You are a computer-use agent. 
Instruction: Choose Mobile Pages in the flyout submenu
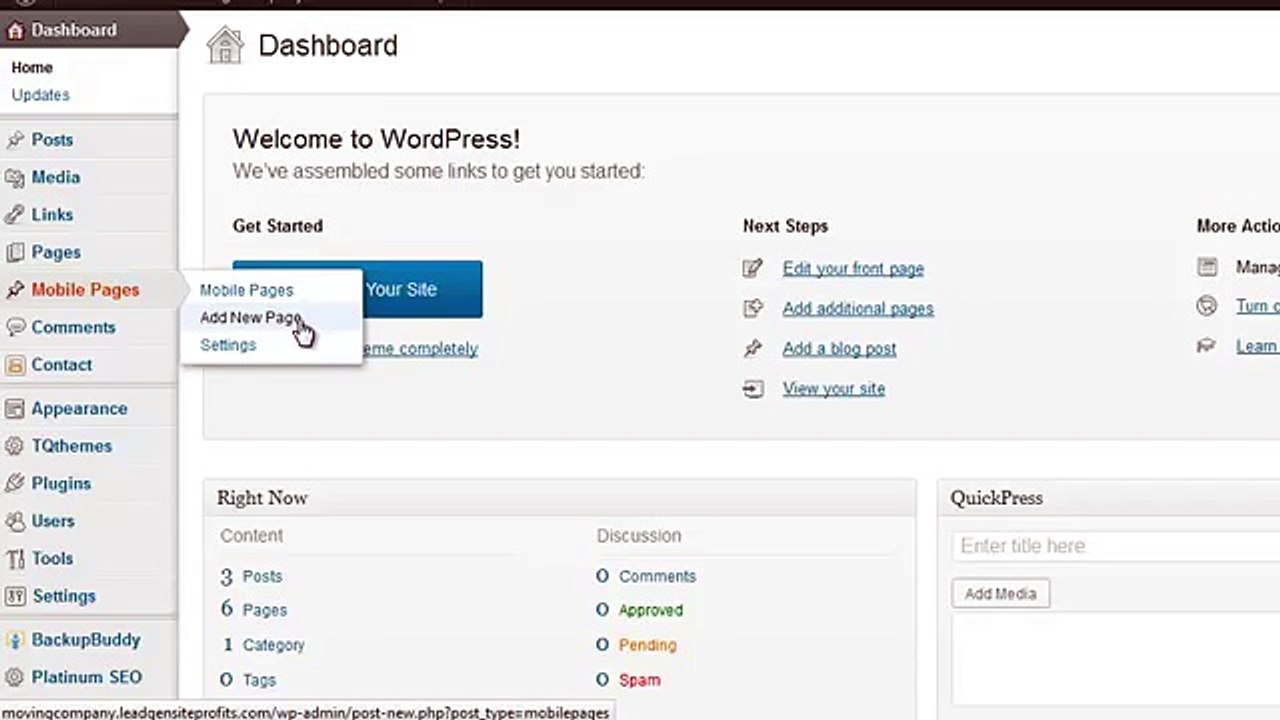coord(246,290)
